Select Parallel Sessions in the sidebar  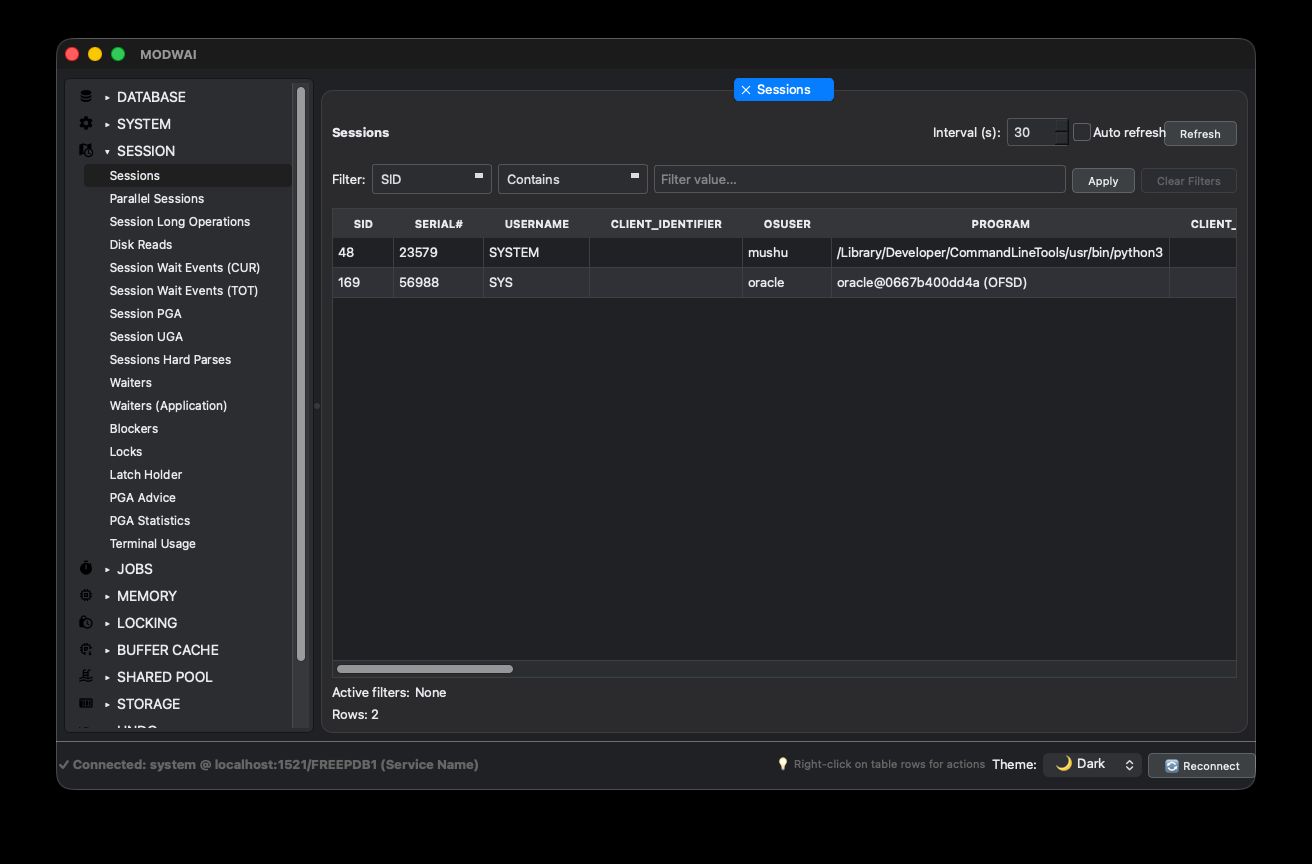click(x=156, y=198)
